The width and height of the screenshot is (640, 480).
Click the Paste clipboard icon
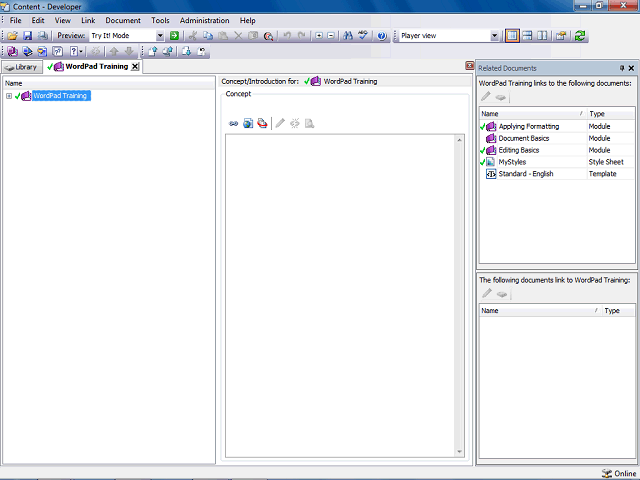click(x=223, y=36)
